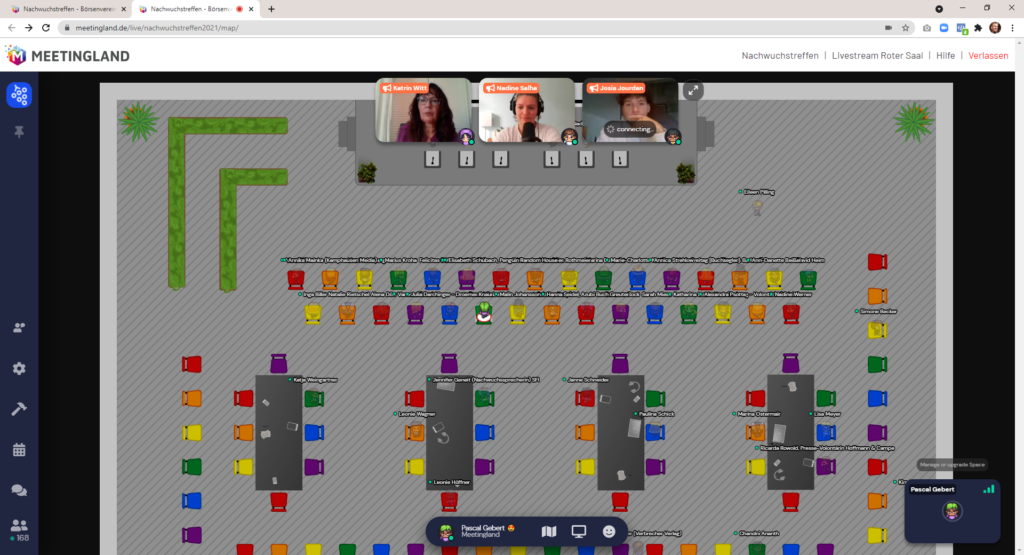Open Chrome extensions puzzle icon

[x=978, y=28]
